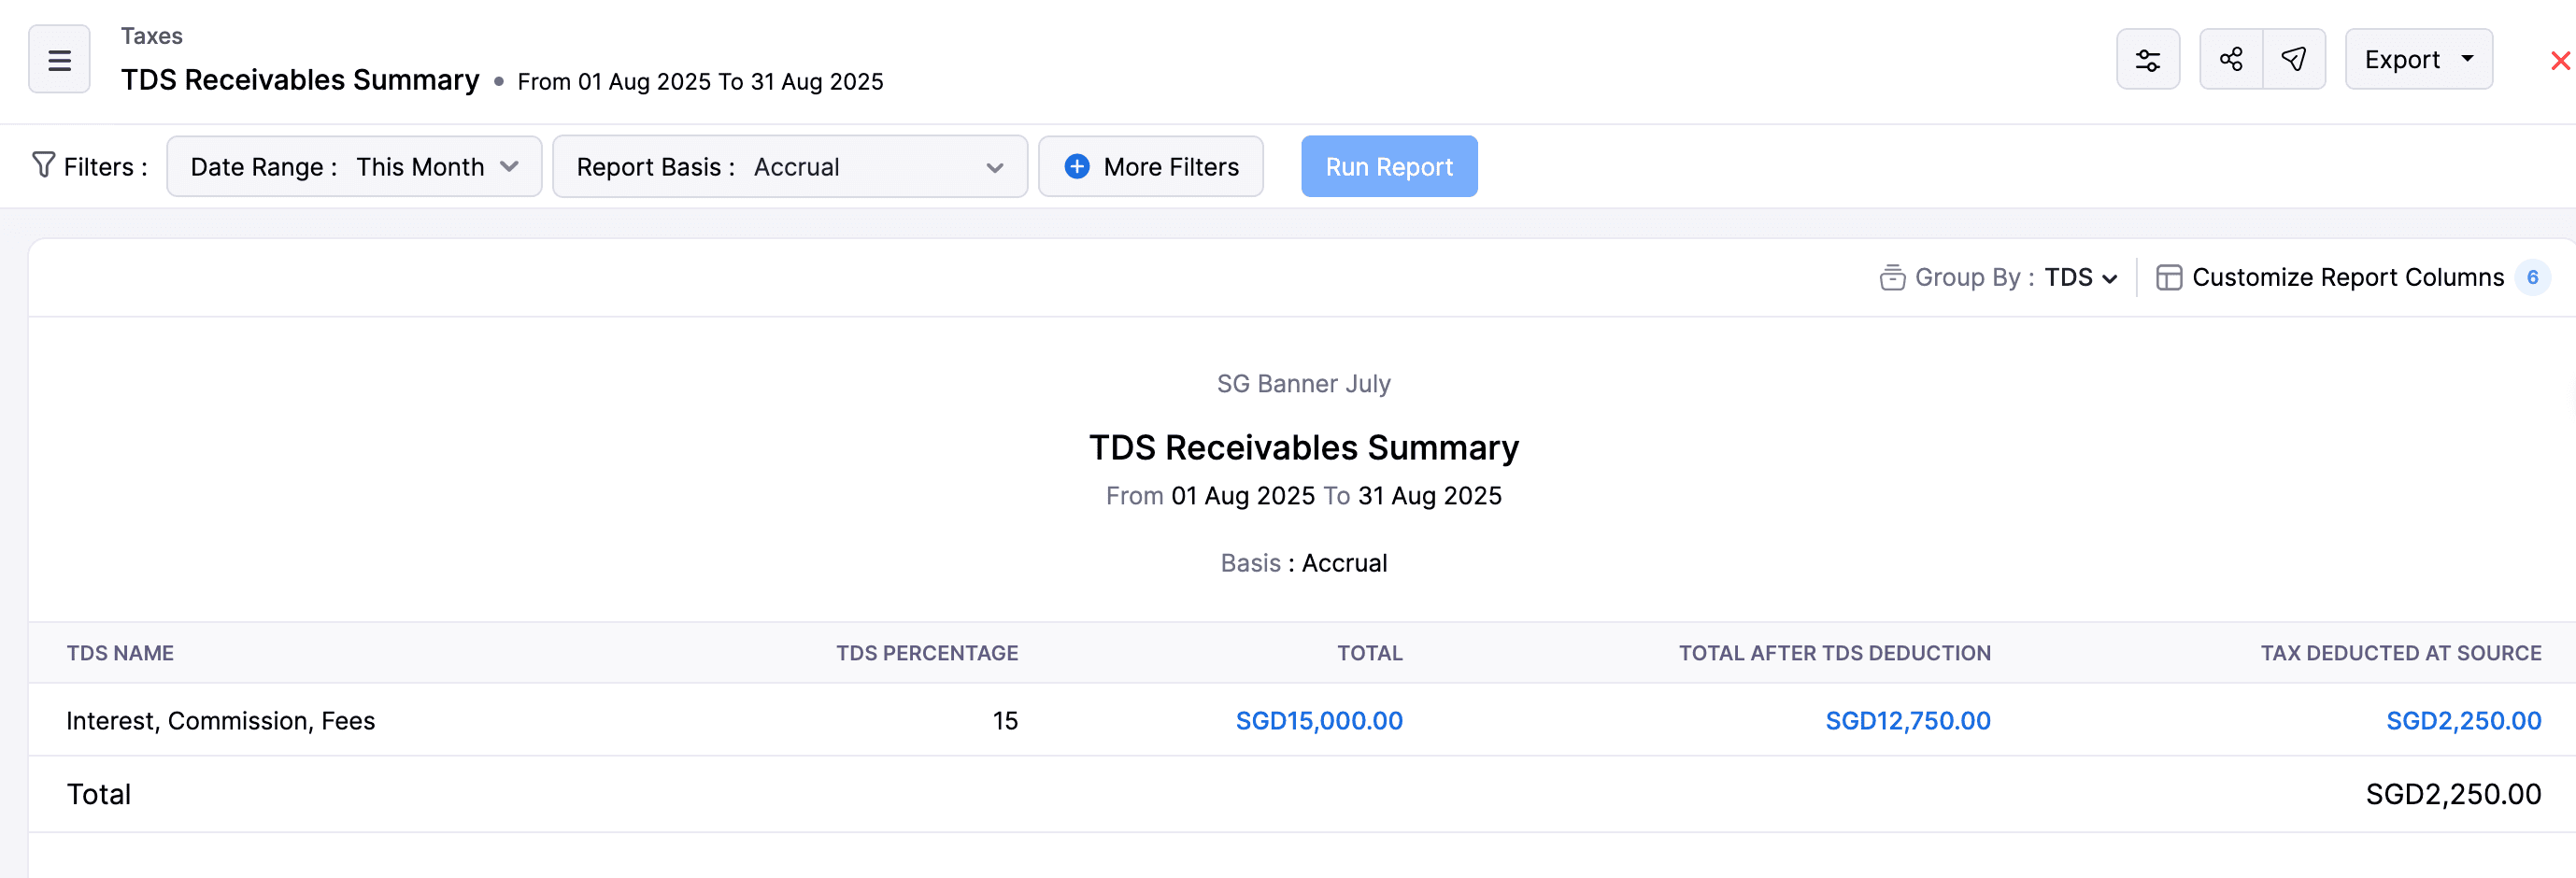Viewport: 2576px width, 878px height.
Task: Open the Export dropdown menu
Action: pos(2418,60)
